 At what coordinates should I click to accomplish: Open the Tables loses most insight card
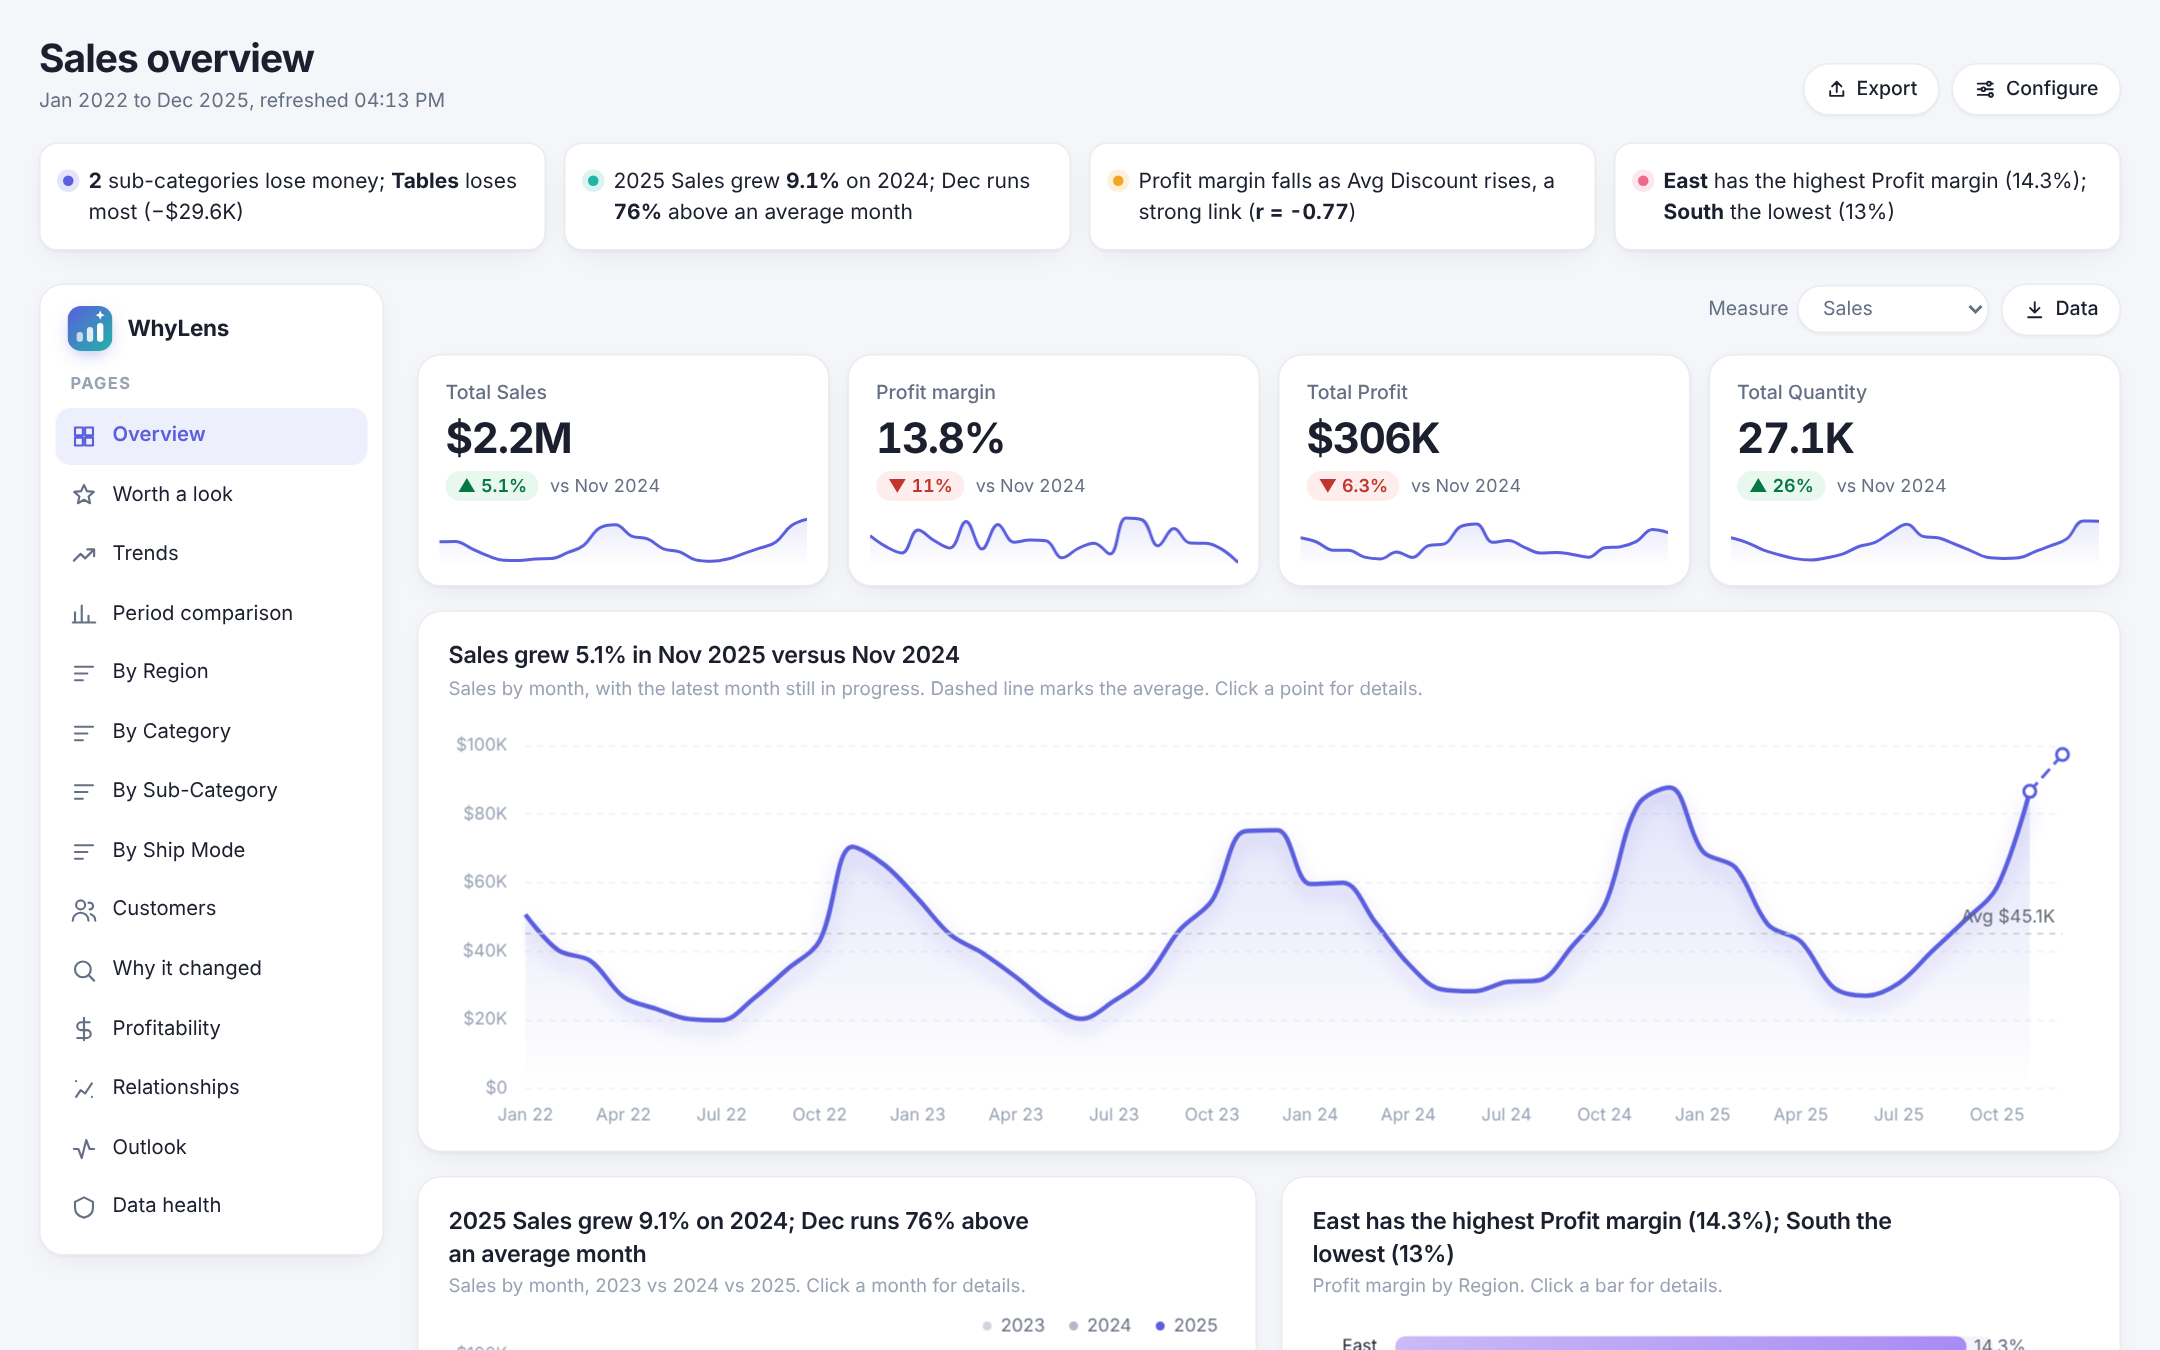(x=292, y=197)
